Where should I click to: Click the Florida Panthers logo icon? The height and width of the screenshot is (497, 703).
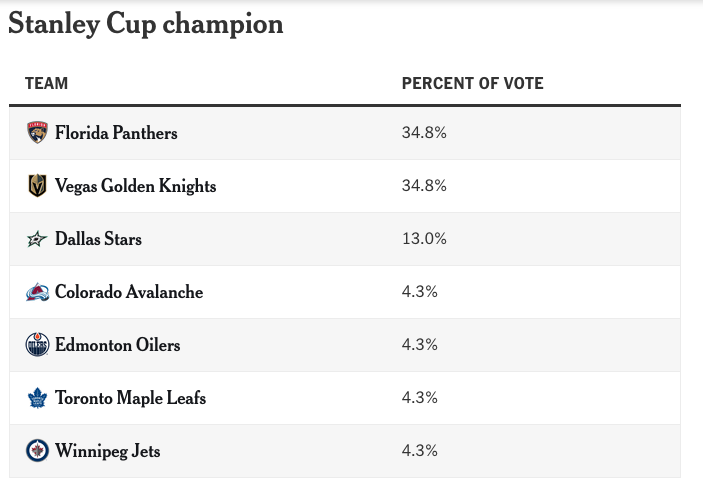coord(37,133)
